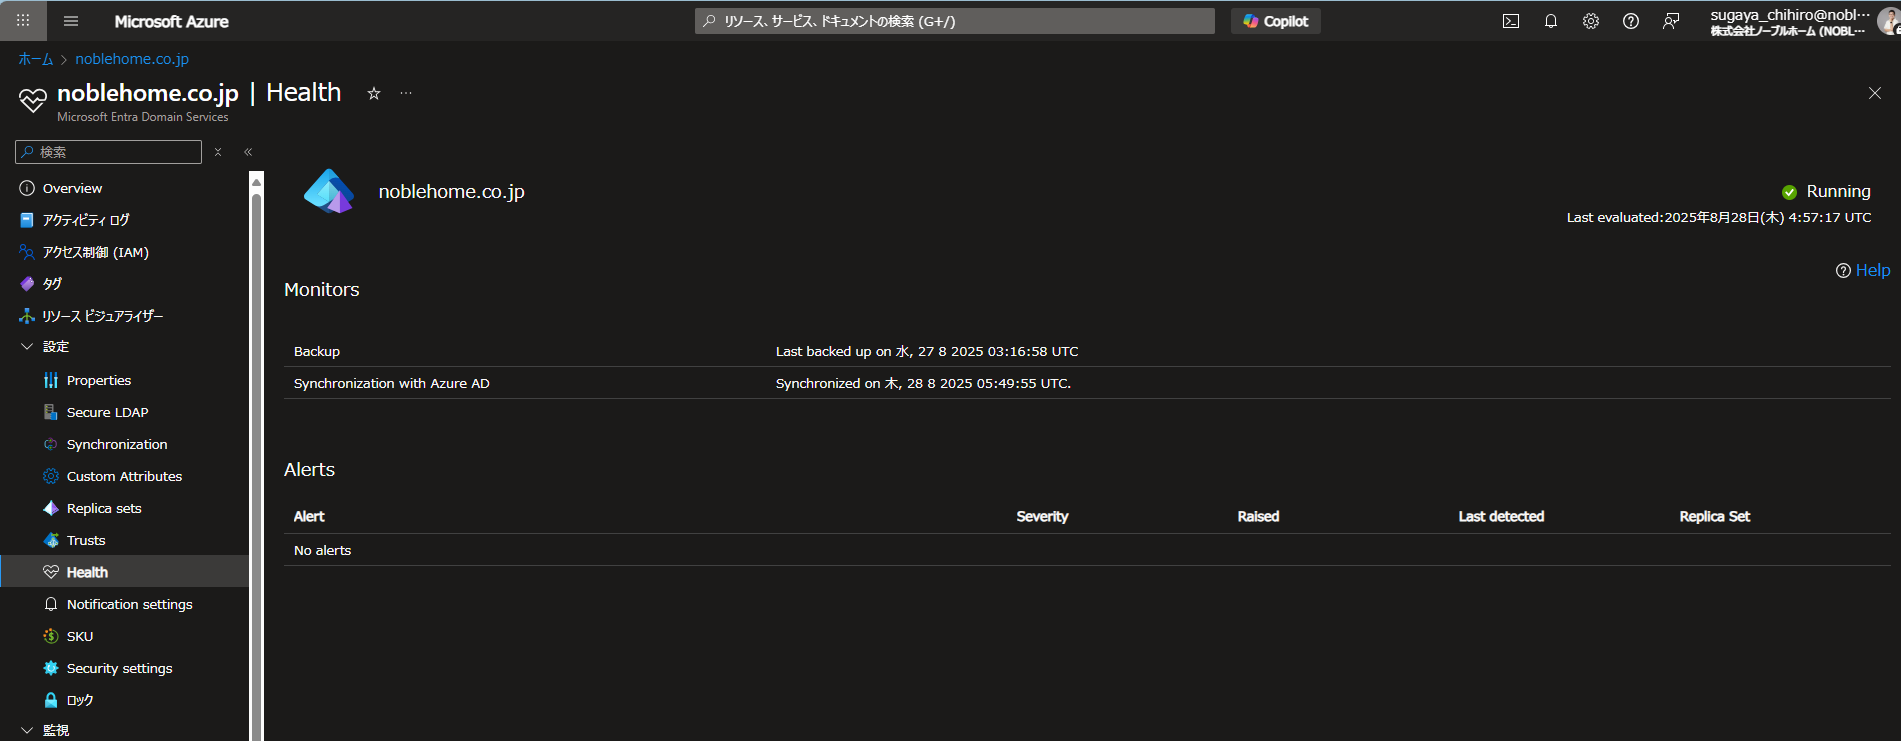
Task: Close the Health blade
Action: [x=1875, y=93]
